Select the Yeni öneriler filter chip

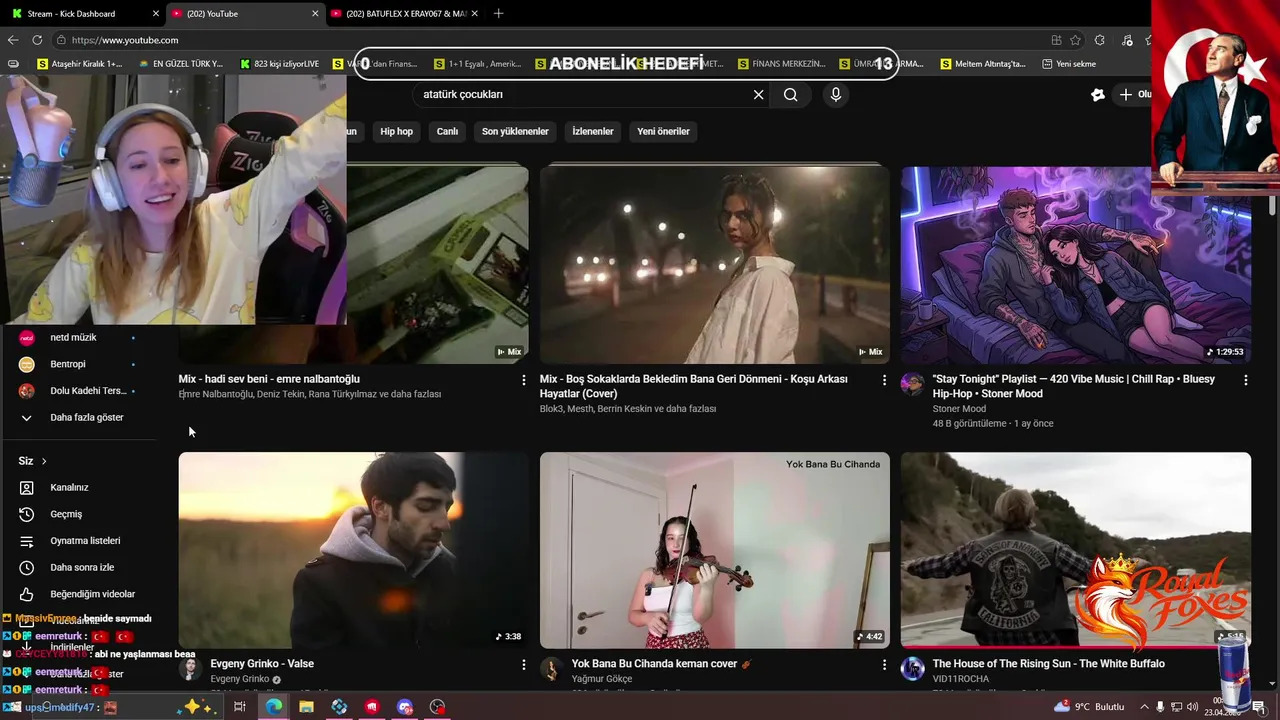tap(663, 131)
